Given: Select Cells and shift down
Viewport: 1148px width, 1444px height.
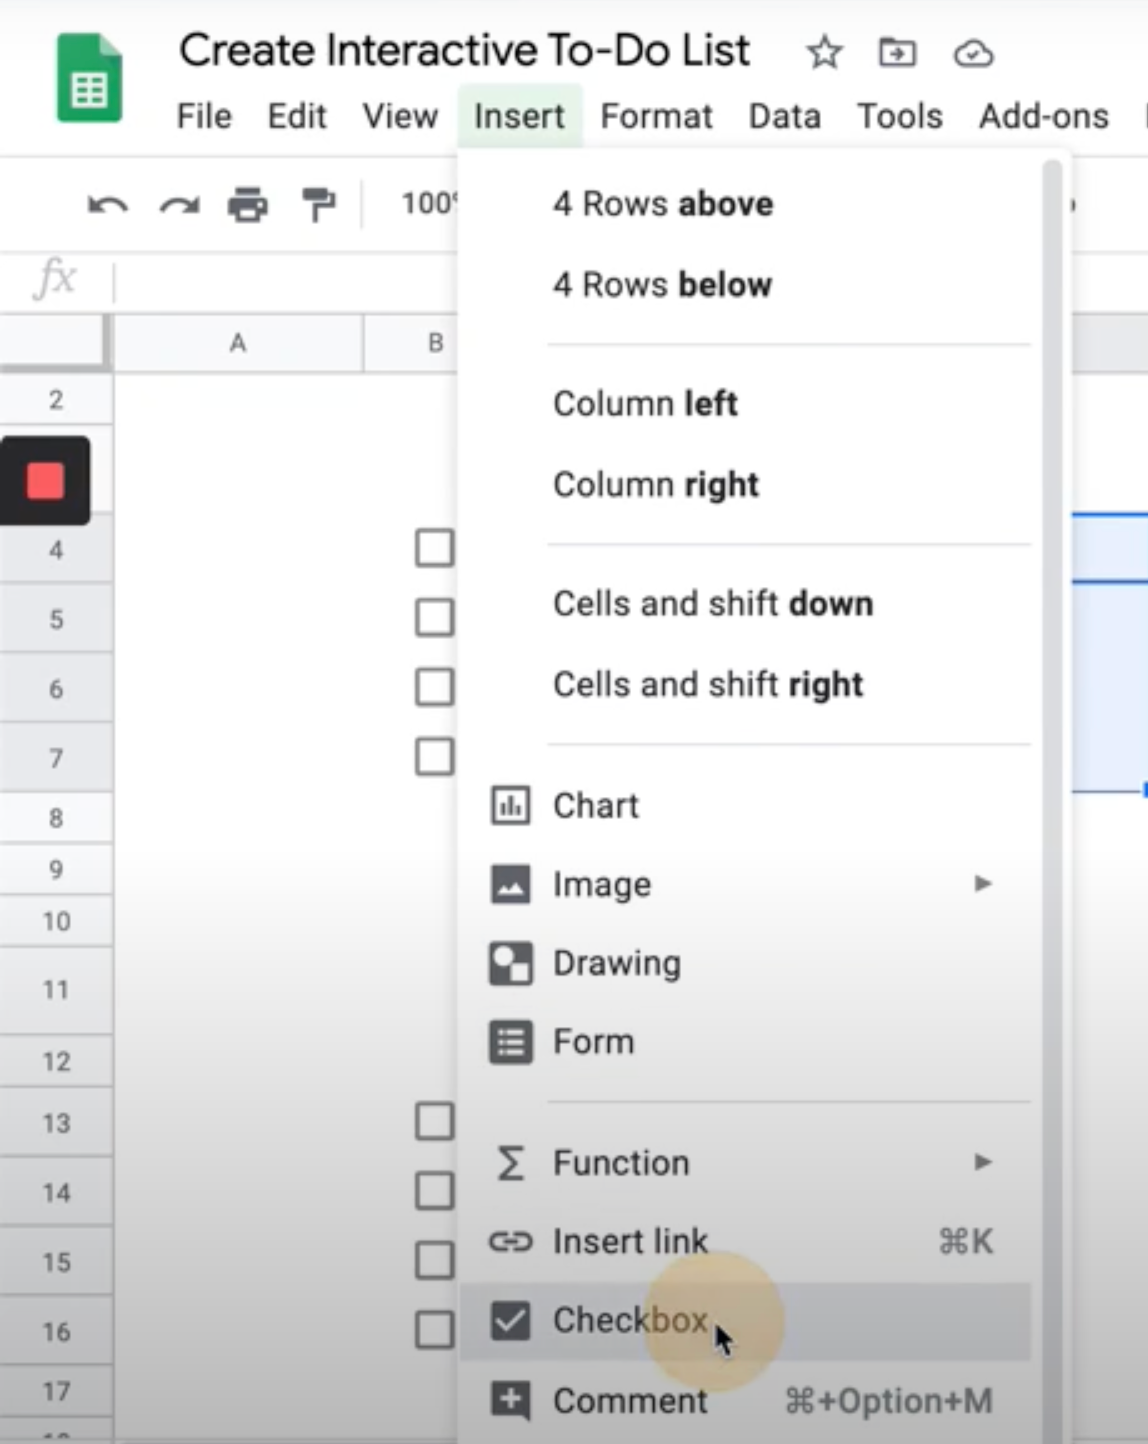Looking at the screenshot, I should (x=745, y=604).
